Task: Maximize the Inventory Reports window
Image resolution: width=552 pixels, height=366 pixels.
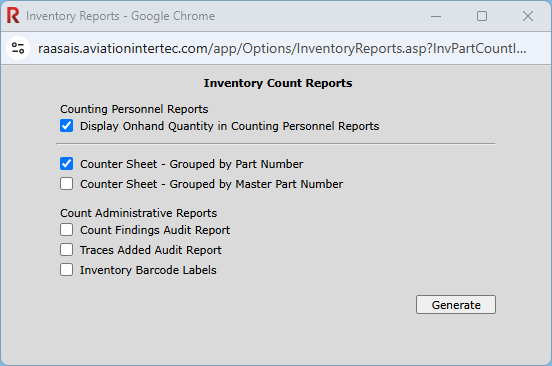Action: coord(482,16)
